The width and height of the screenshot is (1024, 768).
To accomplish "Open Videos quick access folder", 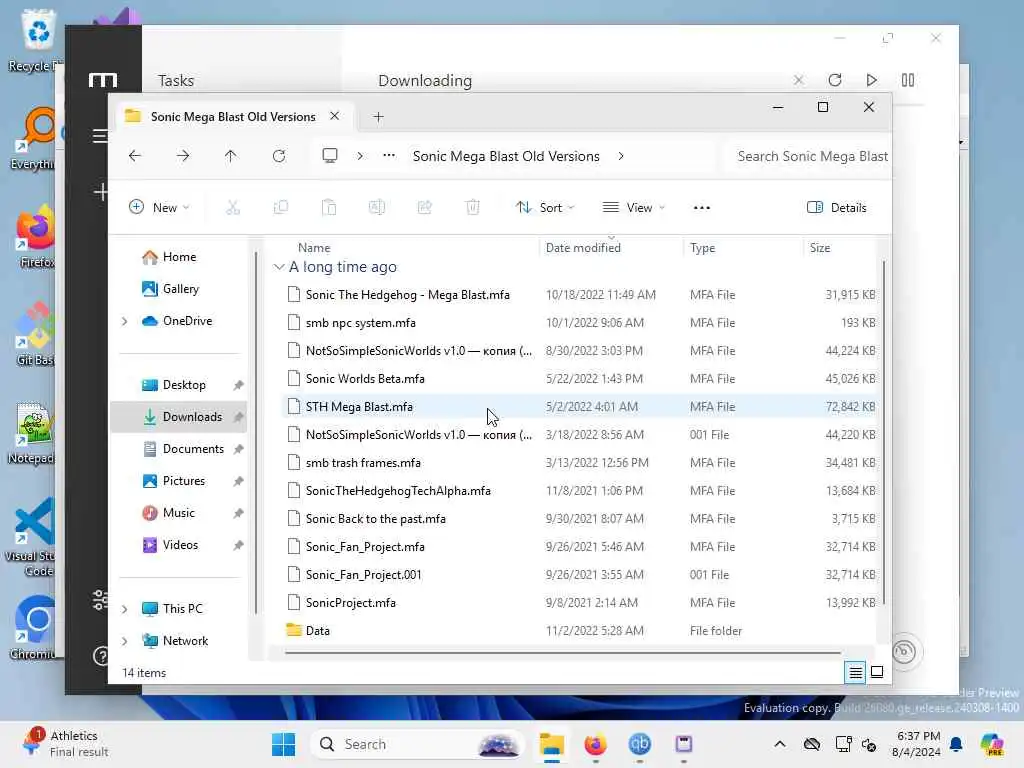I will [182, 545].
